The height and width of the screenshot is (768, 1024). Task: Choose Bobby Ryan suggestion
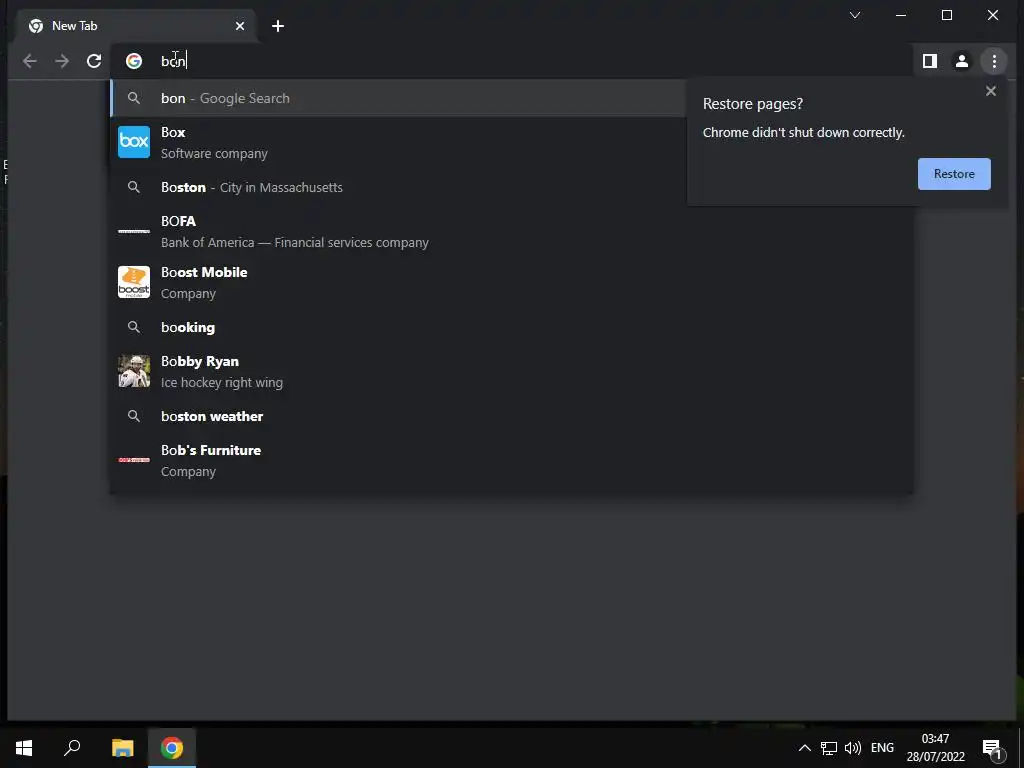pyautogui.click(x=511, y=372)
